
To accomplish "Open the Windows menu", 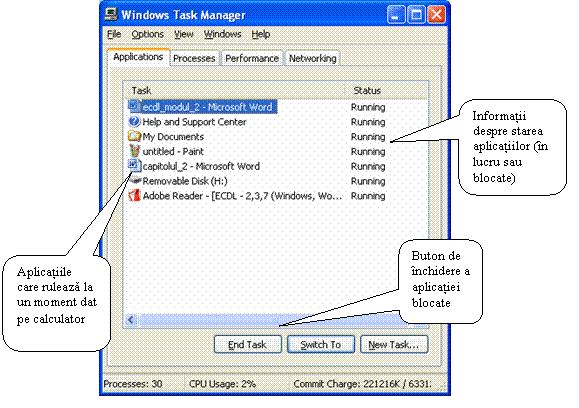I will click(x=222, y=34).
